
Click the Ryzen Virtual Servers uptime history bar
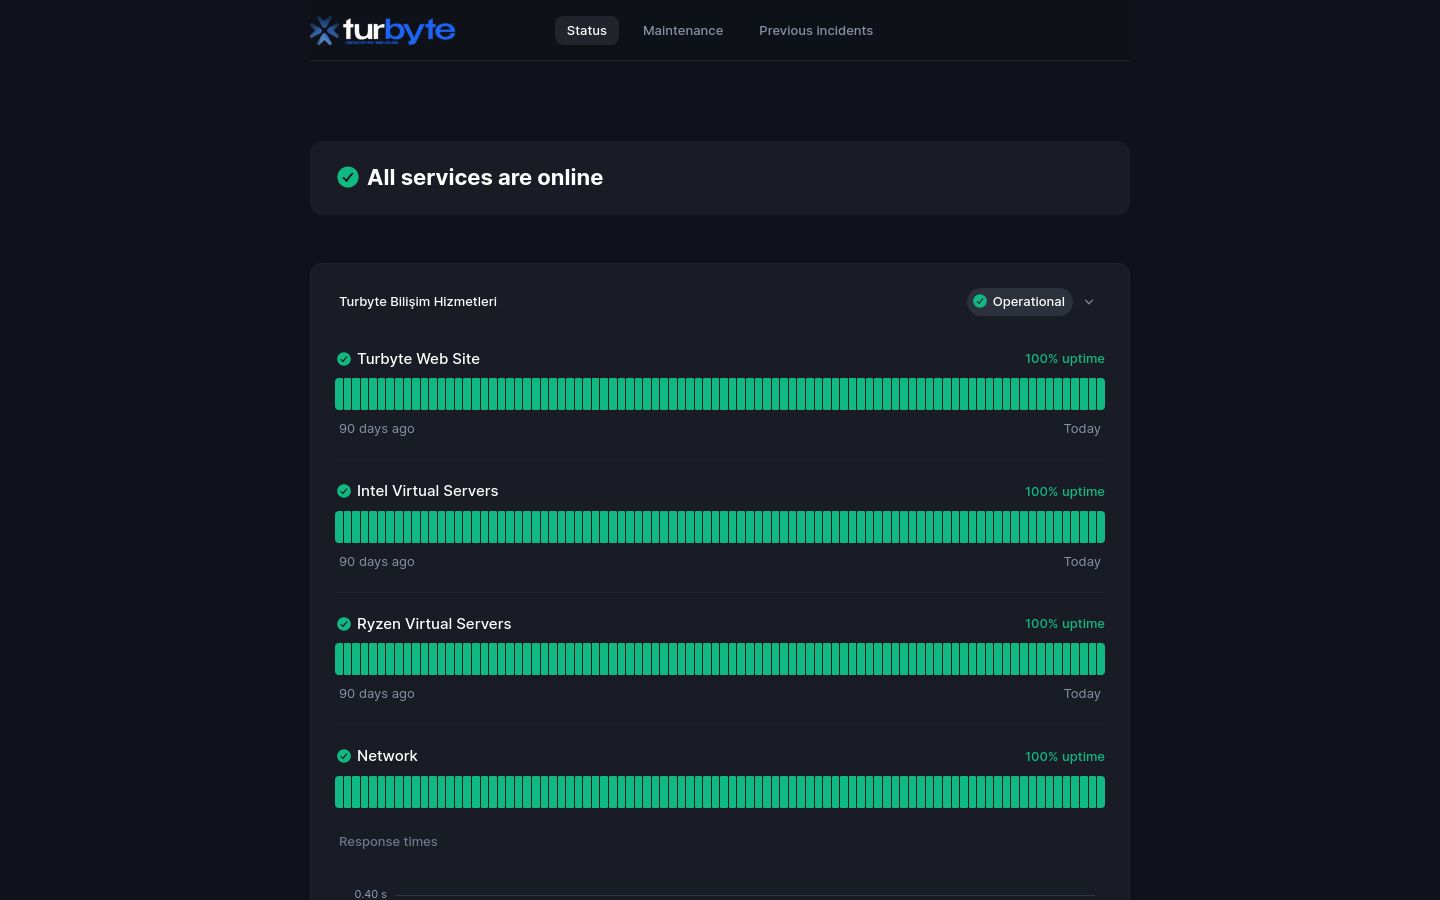[x=720, y=659]
